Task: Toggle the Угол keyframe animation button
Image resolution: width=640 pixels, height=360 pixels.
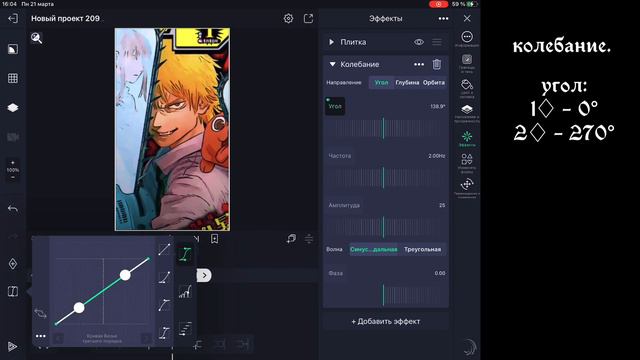Action: [335, 106]
